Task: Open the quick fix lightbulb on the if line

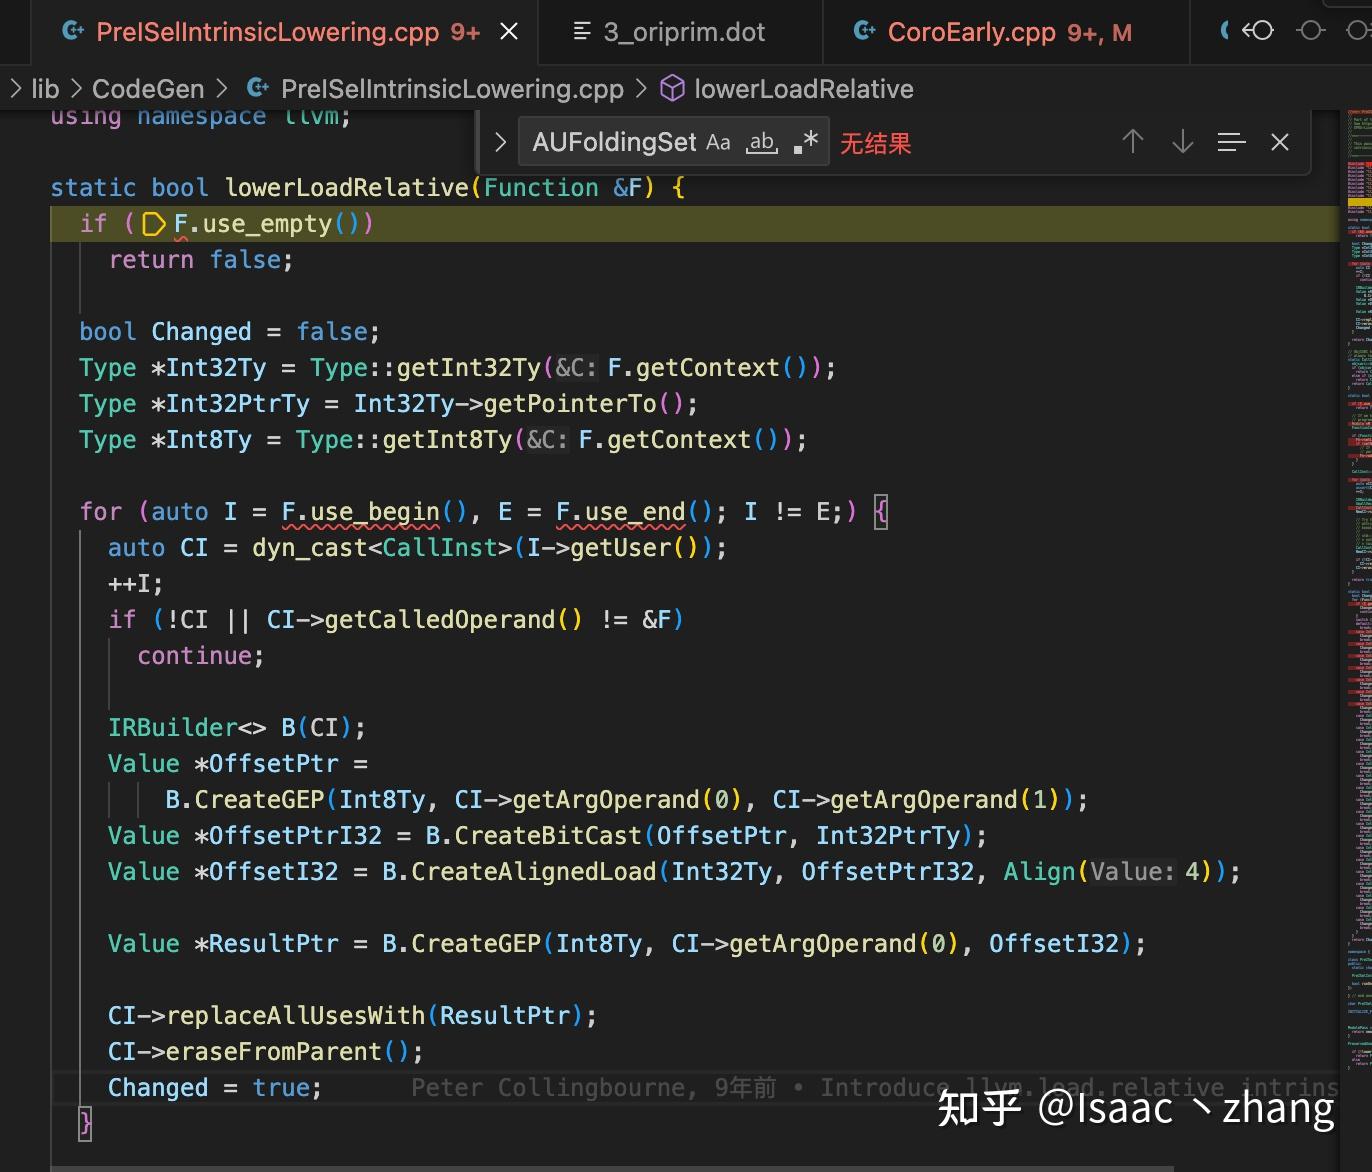Action: pyautogui.click(x=152, y=225)
